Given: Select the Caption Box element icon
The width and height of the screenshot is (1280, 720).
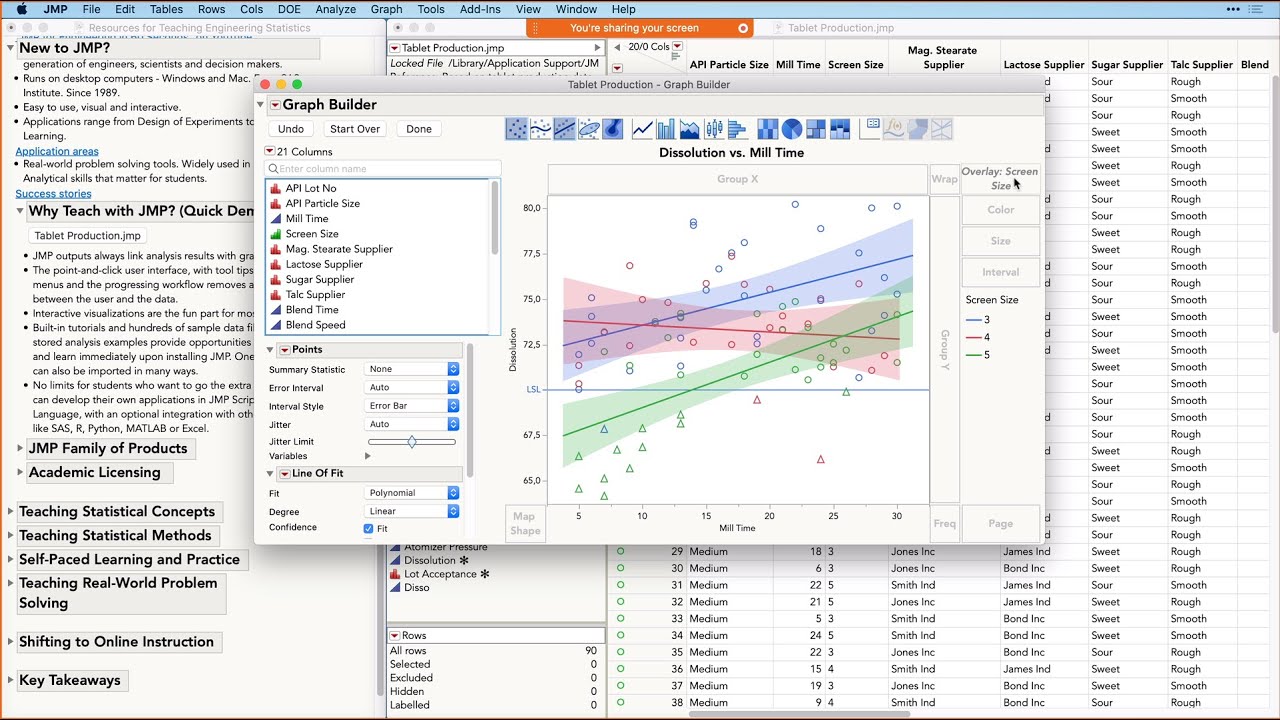Looking at the screenshot, I should [x=869, y=129].
